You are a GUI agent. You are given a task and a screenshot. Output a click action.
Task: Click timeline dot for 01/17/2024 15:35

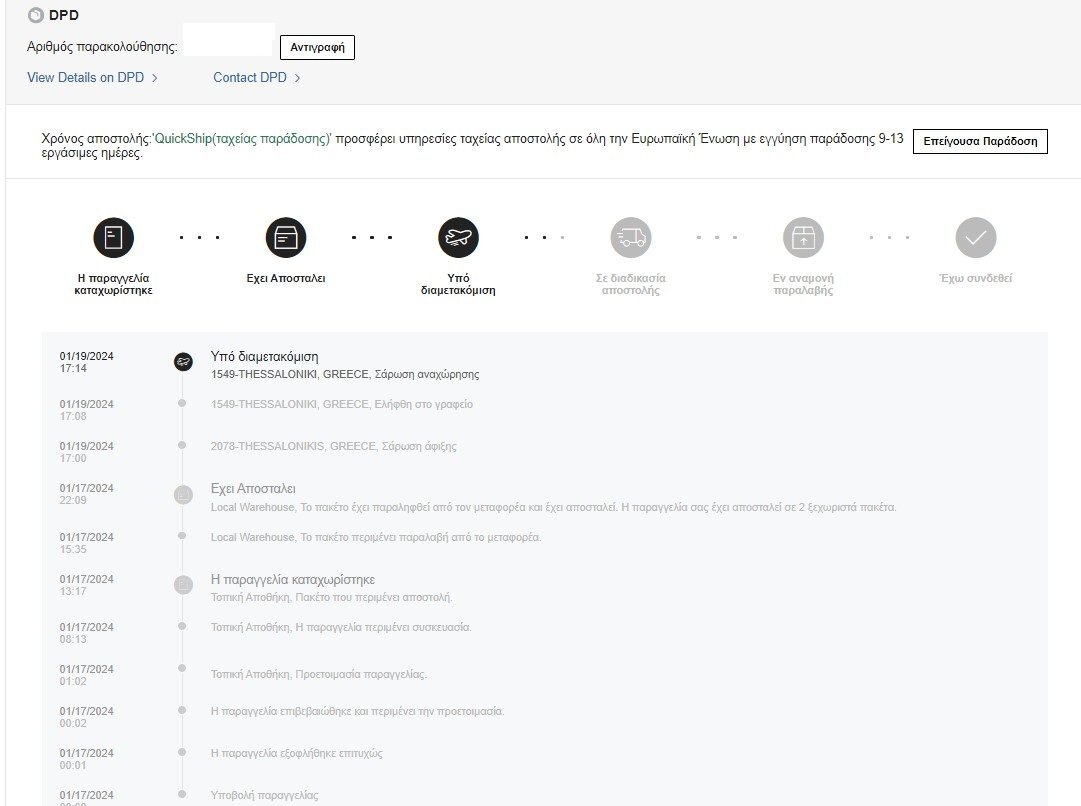(182, 536)
